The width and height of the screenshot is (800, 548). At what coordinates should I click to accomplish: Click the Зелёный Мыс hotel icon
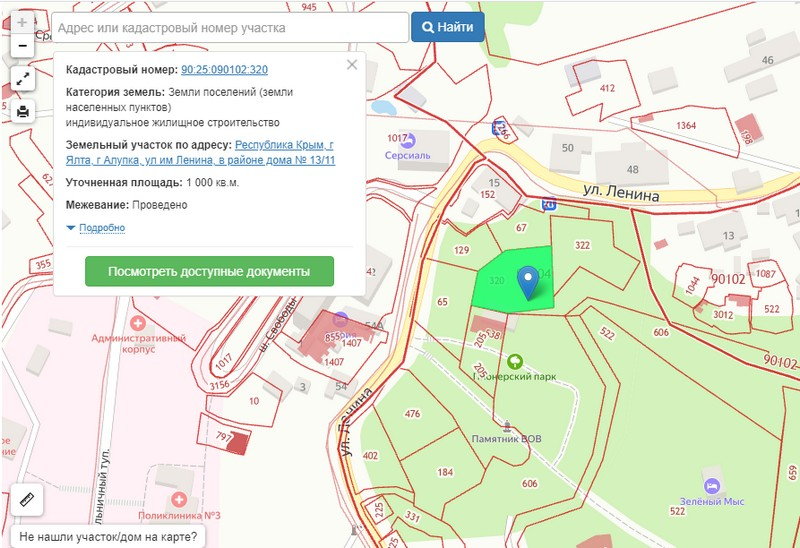click(711, 485)
